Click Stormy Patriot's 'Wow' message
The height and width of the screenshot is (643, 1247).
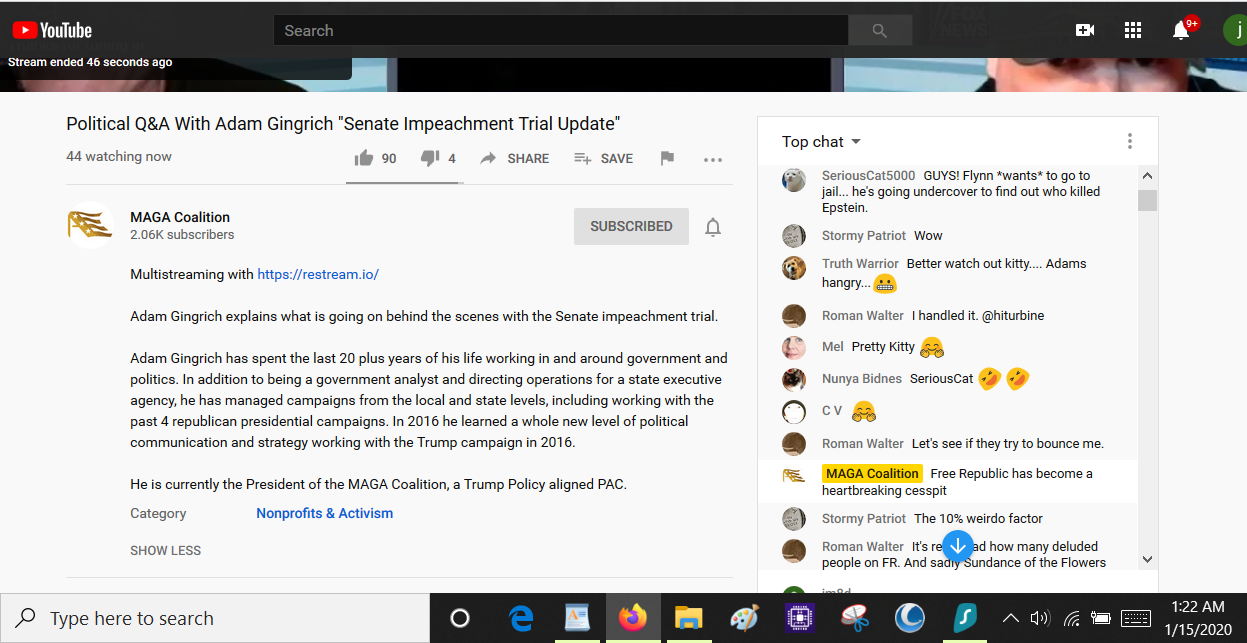(928, 236)
